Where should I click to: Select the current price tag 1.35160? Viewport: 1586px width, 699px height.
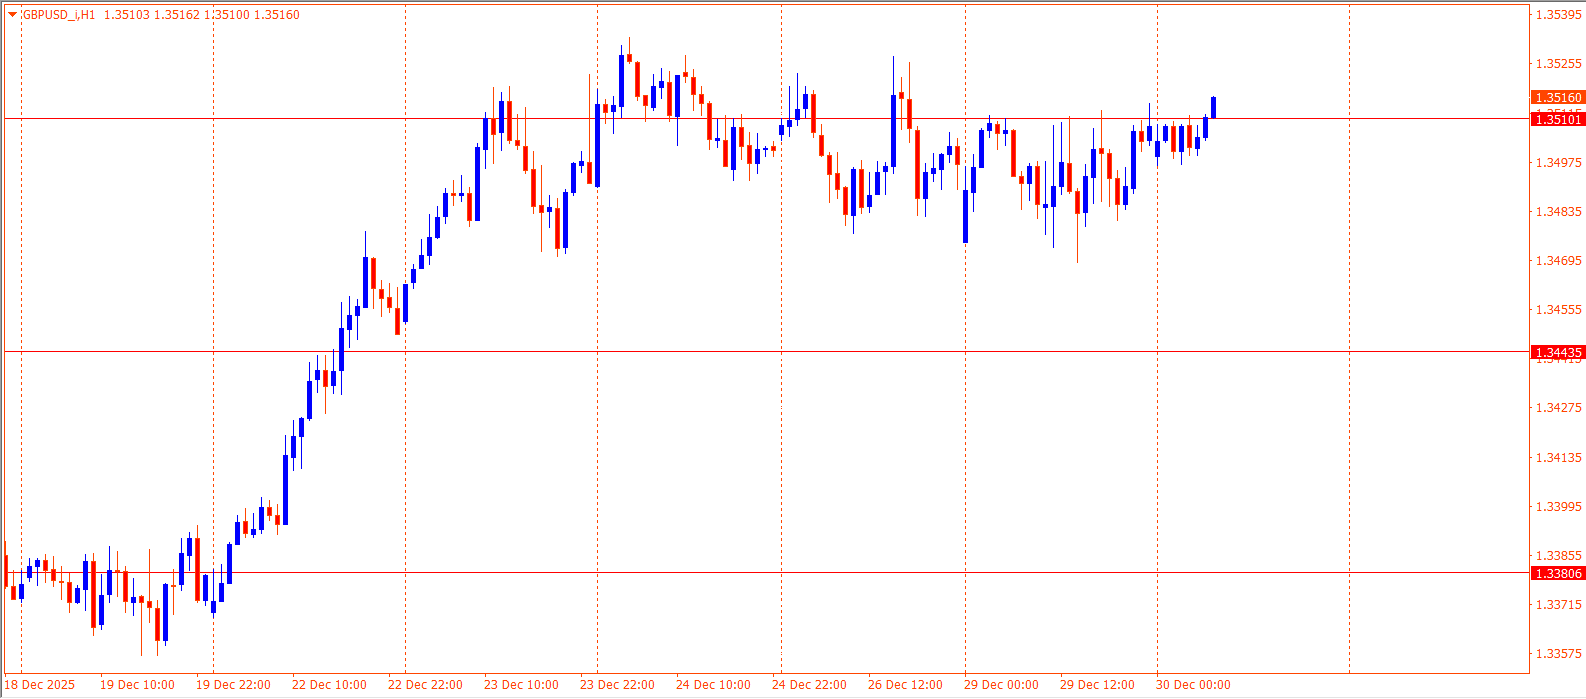pyautogui.click(x=1558, y=97)
